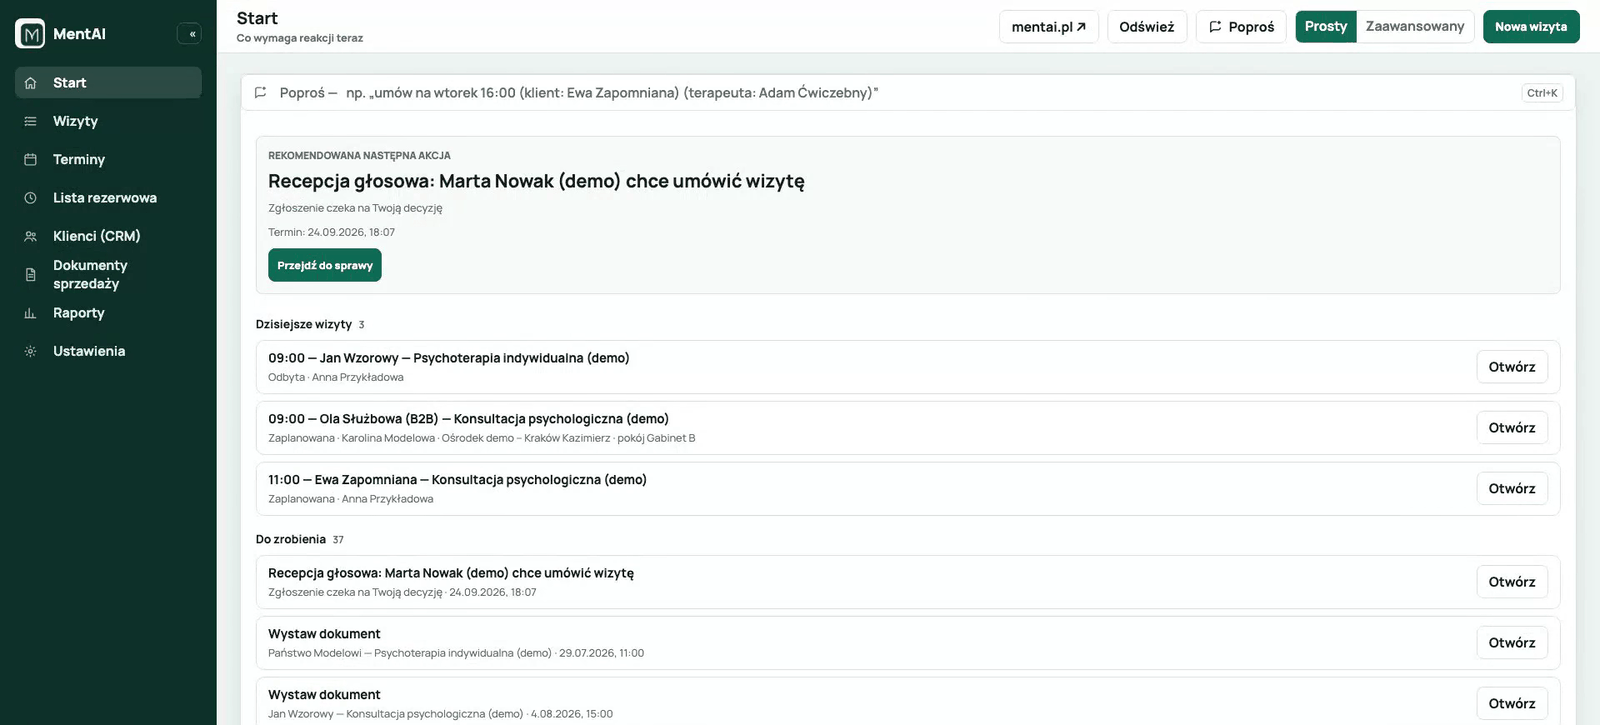Switch to Zaawansowany mode
This screenshot has width=1600, height=725.
click(x=1415, y=27)
